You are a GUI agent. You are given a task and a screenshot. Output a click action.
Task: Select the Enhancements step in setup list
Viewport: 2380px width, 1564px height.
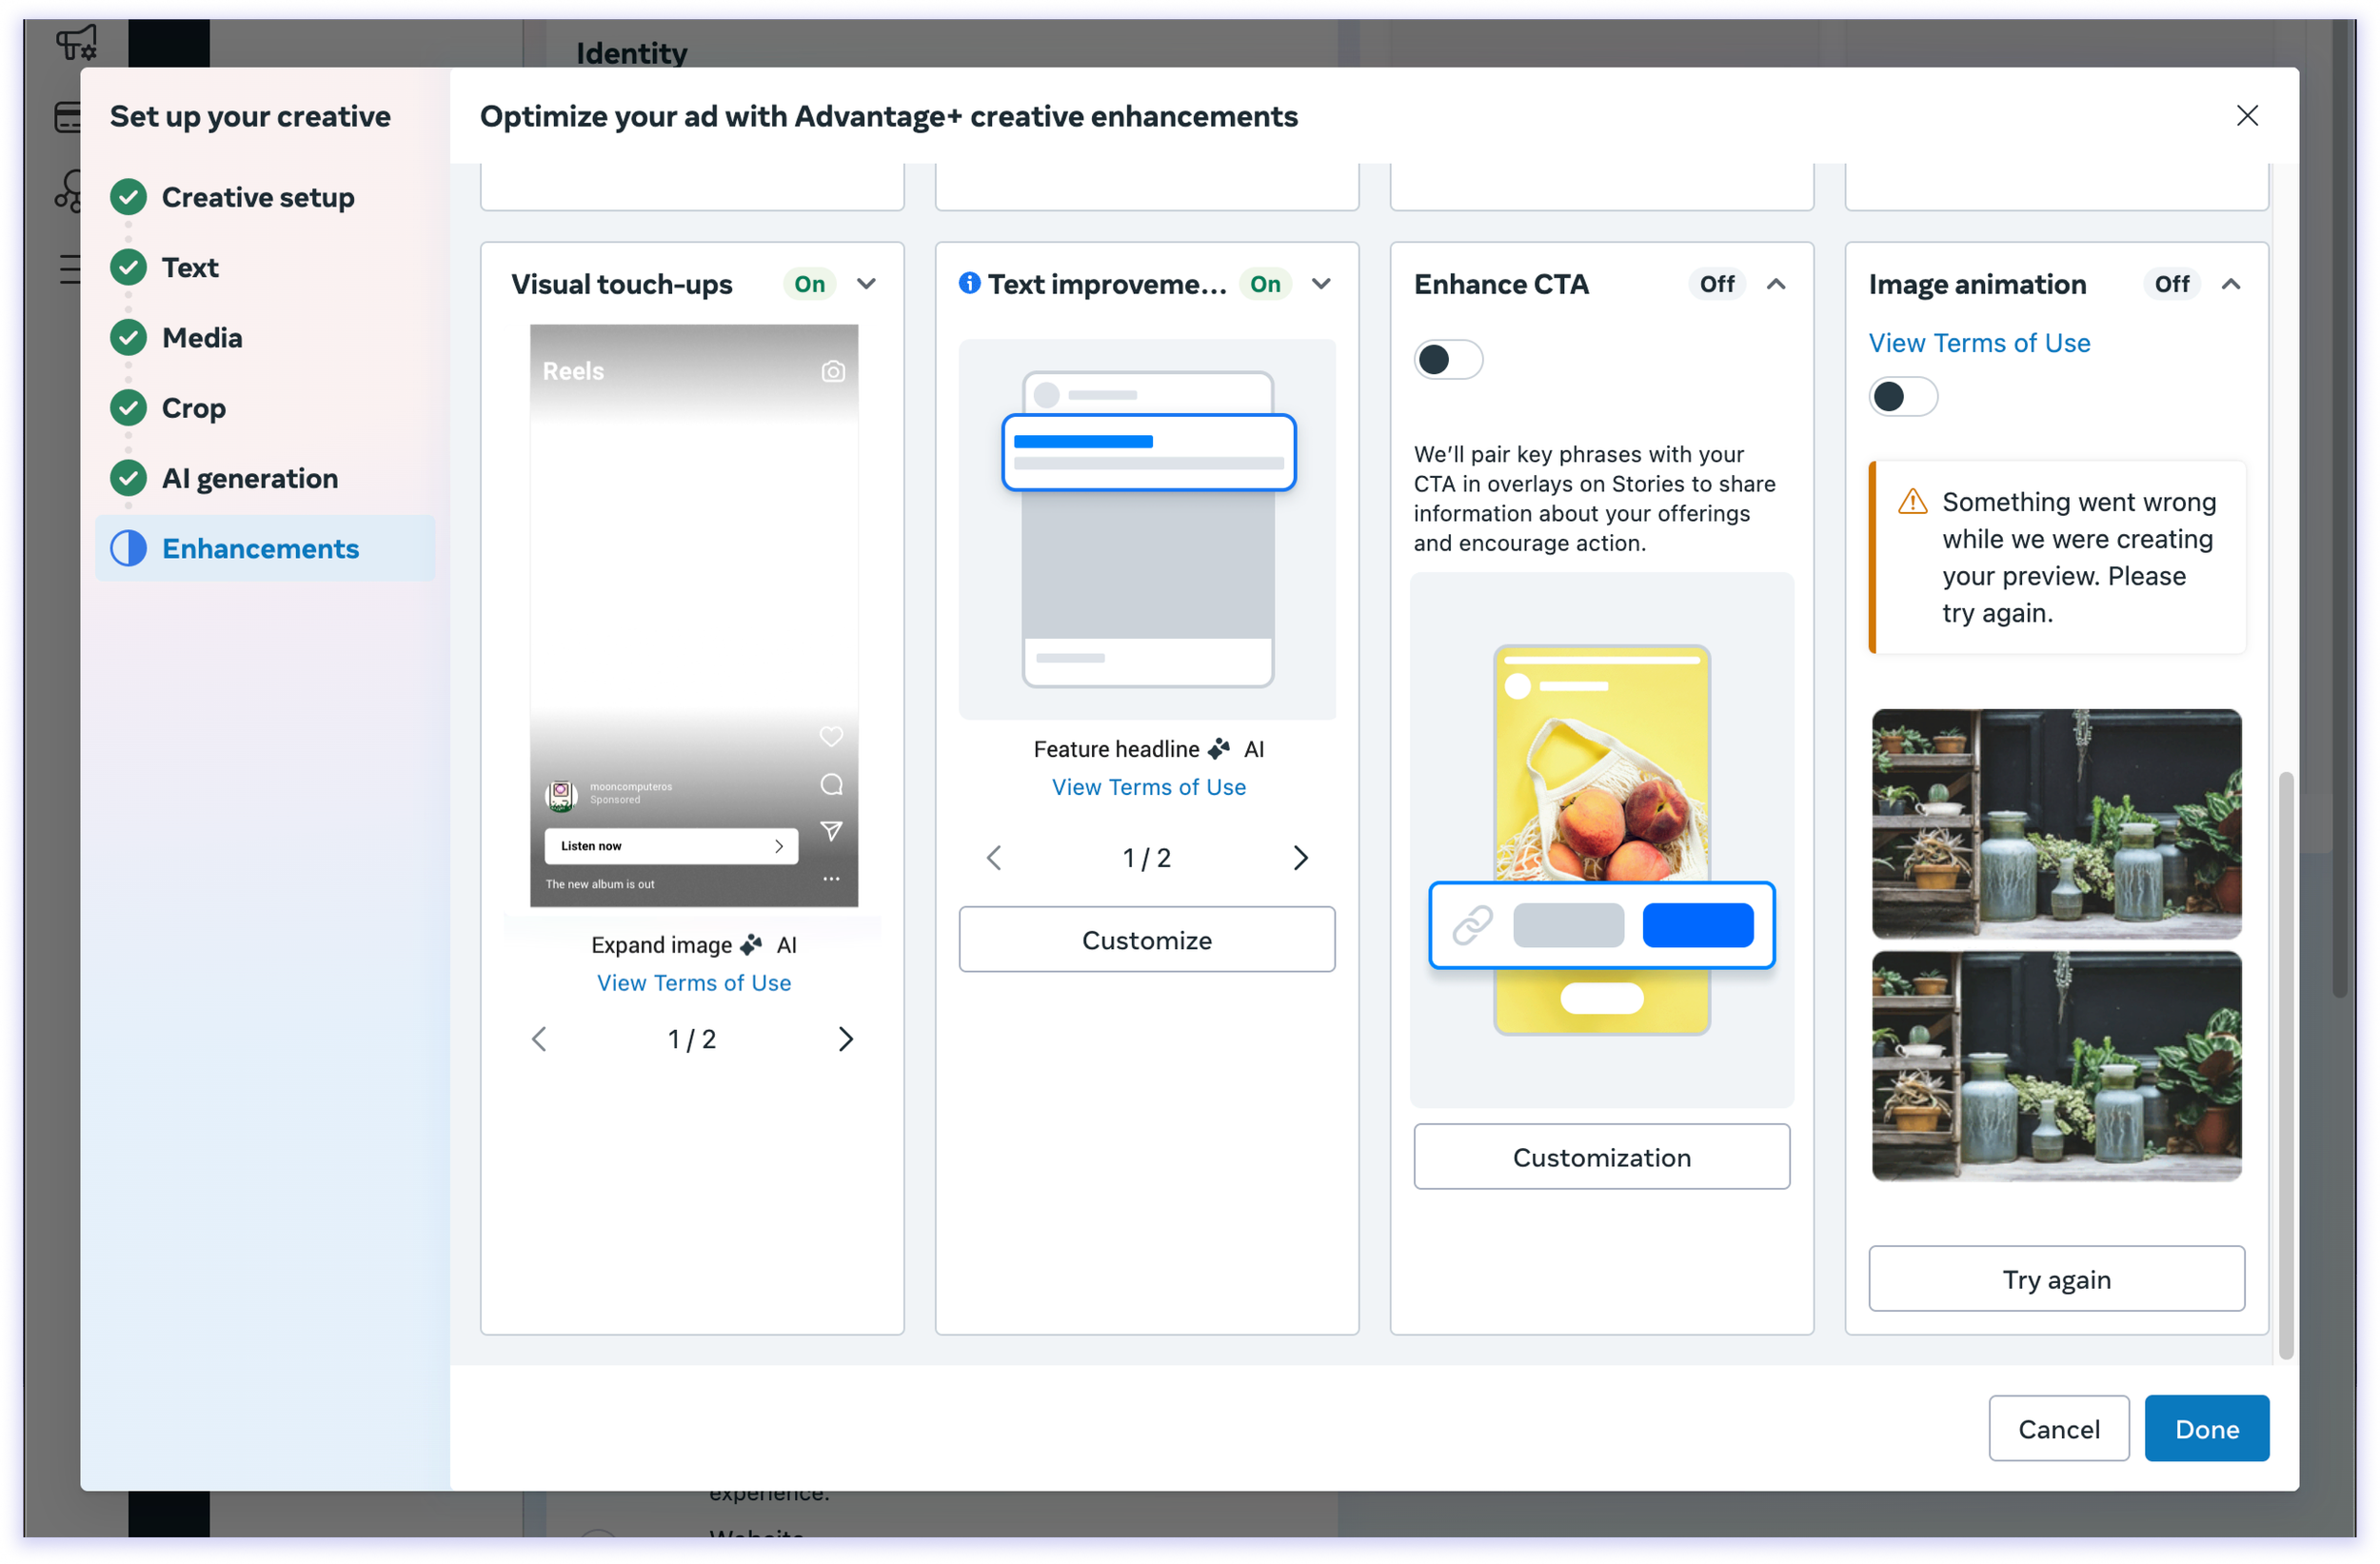(261, 548)
